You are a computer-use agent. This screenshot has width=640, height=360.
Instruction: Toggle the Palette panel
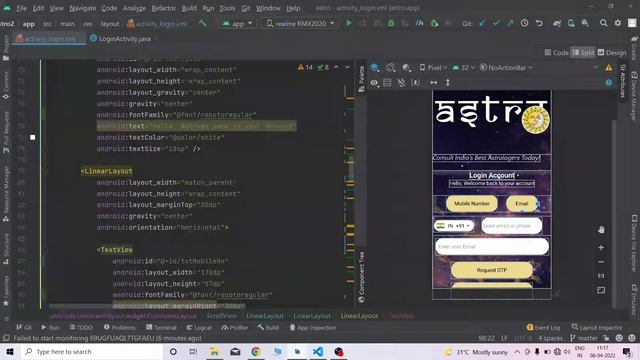point(361,79)
